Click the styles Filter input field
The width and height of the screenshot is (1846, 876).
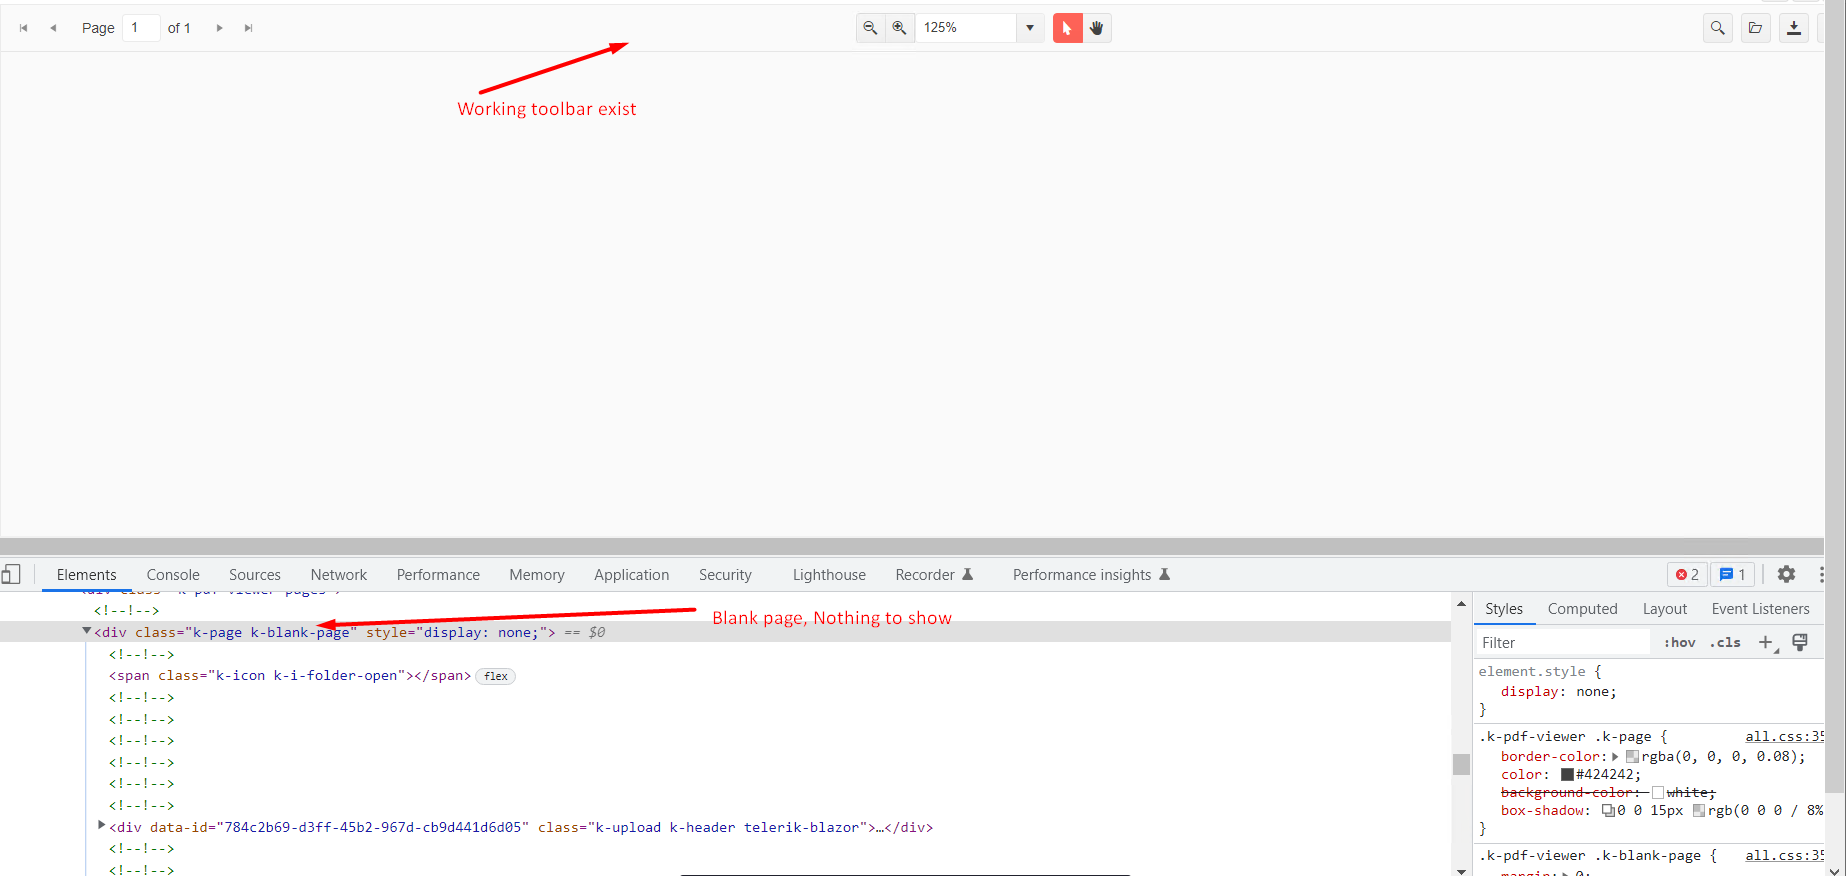pos(1563,643)
